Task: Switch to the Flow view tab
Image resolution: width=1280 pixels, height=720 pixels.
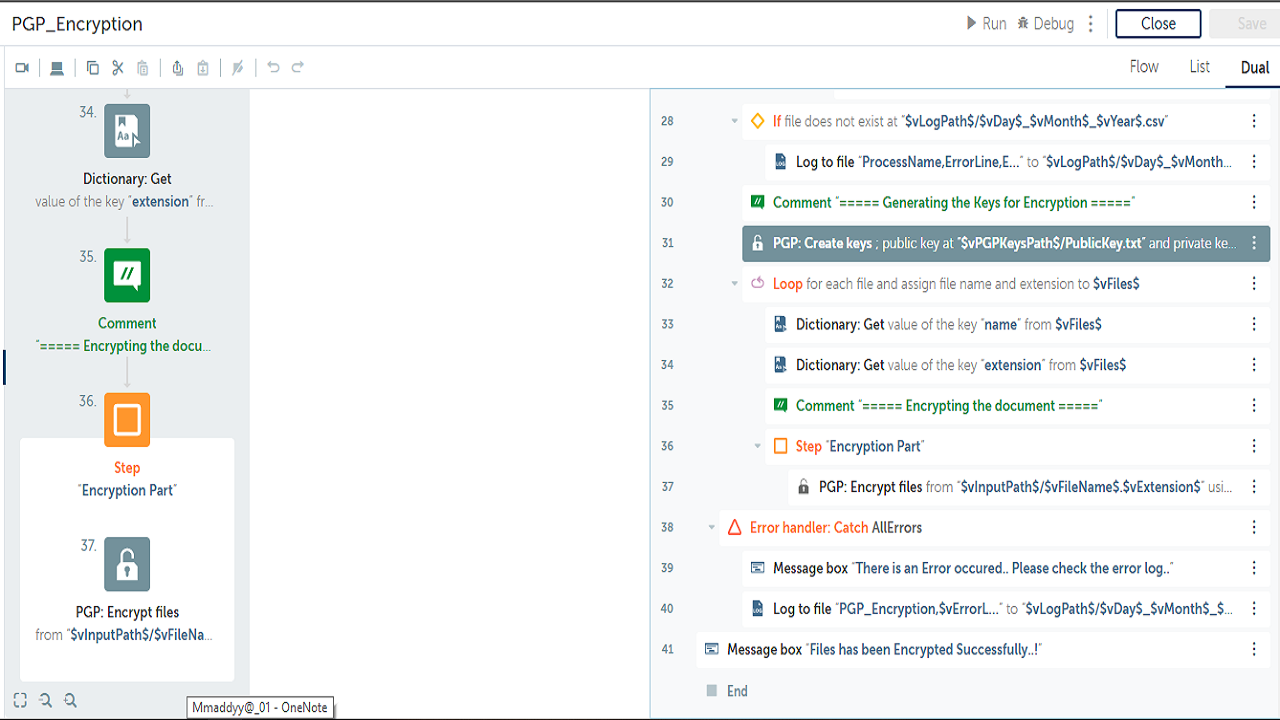Action: [x=1144, y=67]
